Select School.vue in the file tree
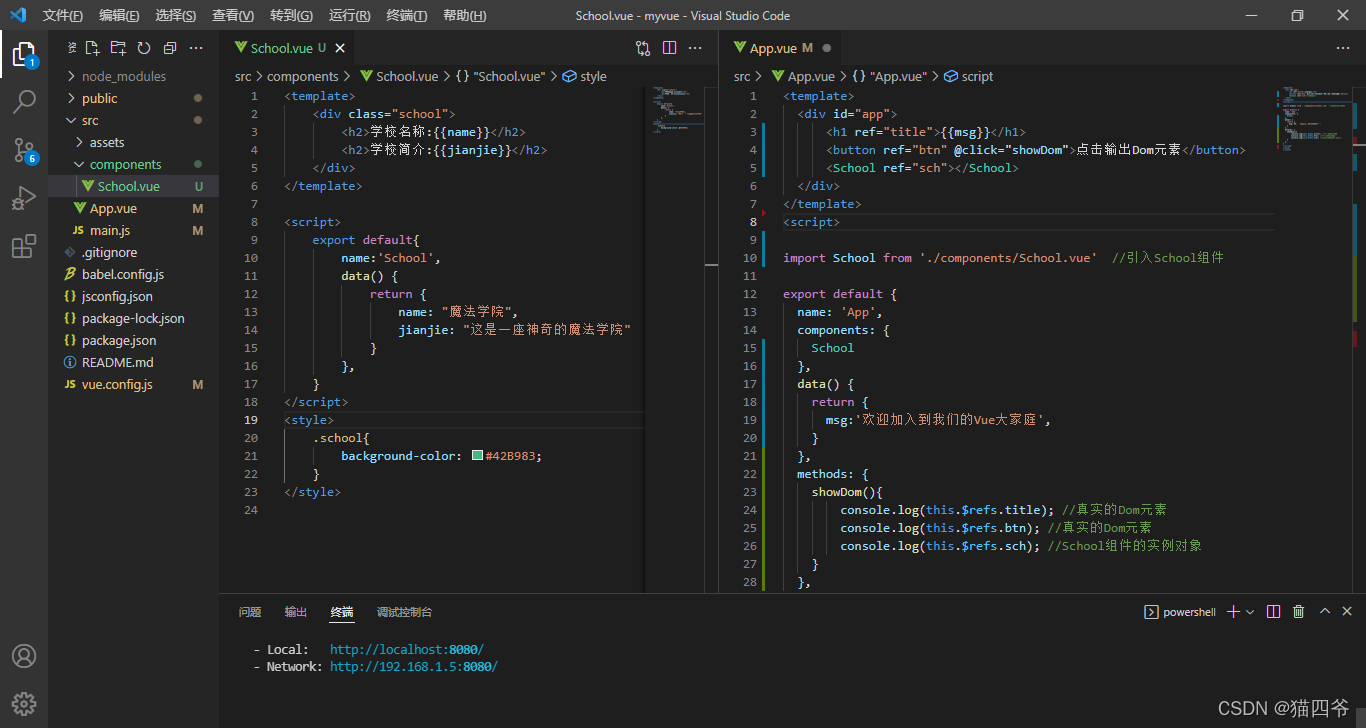 click(133, 186)
